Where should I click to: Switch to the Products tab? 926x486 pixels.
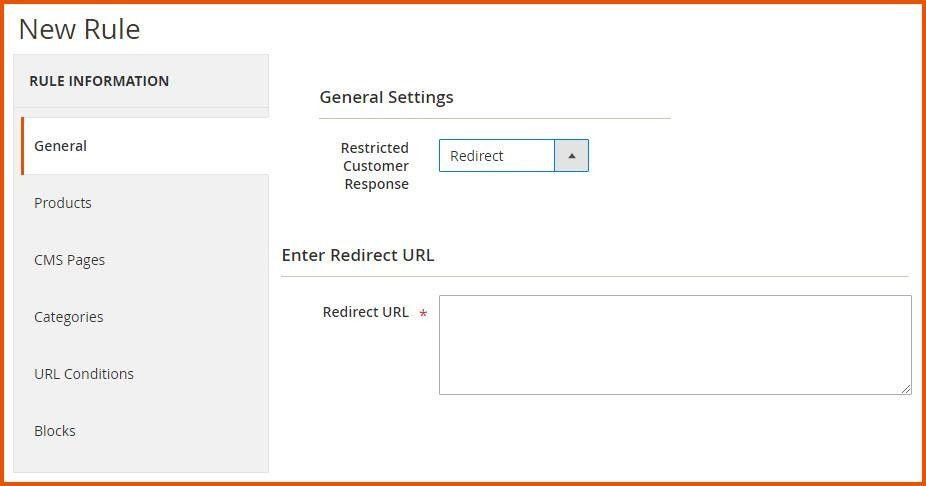[63, 203]
